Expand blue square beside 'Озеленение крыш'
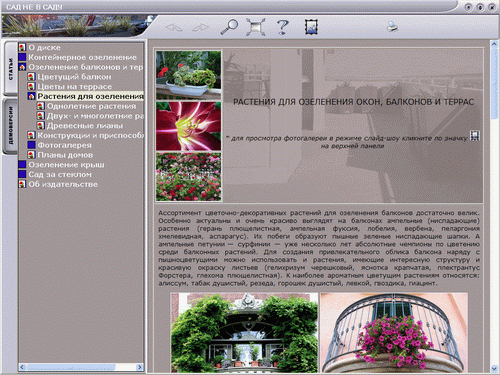Image resolution: width=500 pixels, height=375 pixels. click(x=22, y=165)
